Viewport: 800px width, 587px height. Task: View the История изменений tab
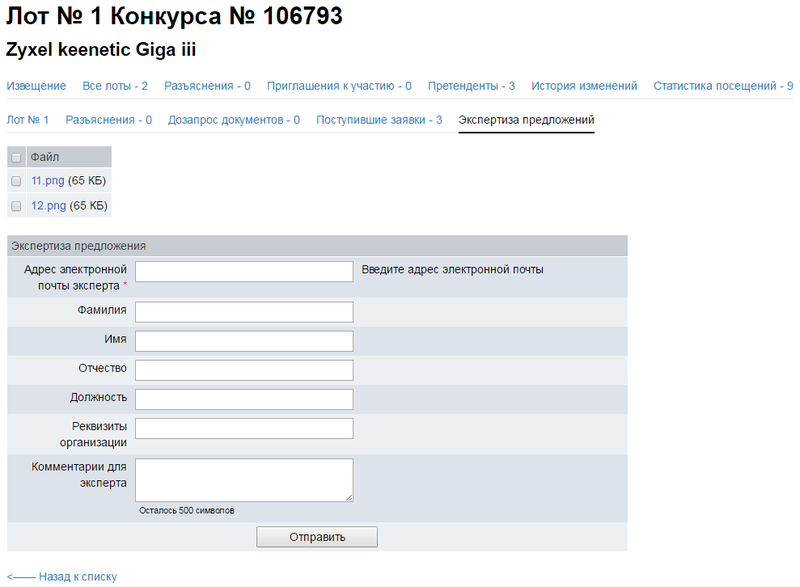click(584, 86)
